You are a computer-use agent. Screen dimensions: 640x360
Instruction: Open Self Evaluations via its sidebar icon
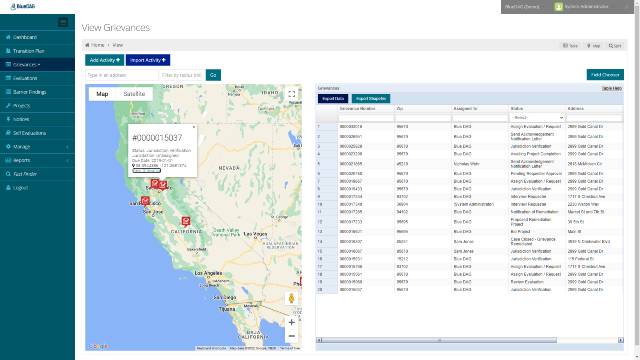tap(8, 133)
